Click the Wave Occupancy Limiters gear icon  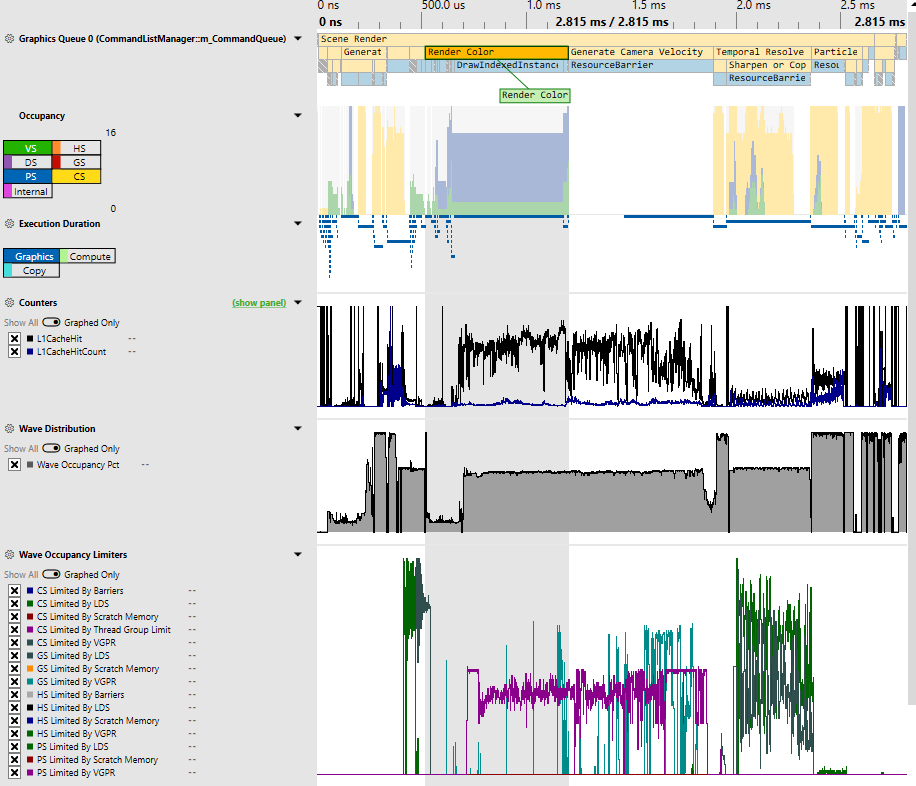click(8, 554)
